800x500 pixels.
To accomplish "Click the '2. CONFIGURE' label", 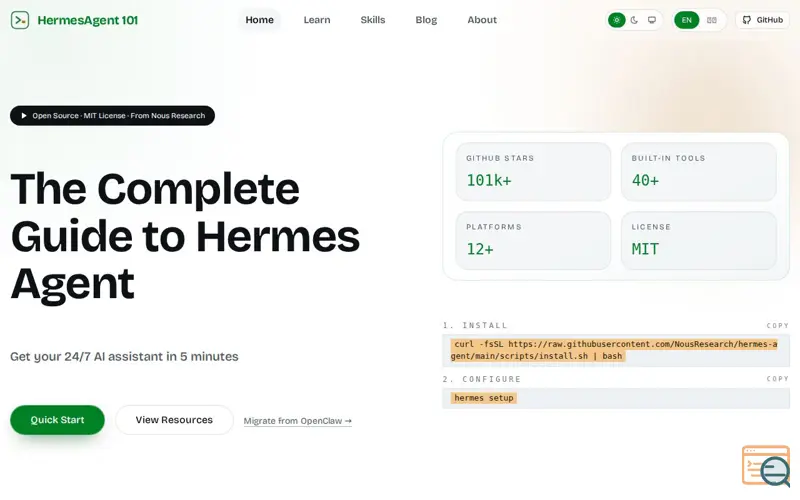I will pos(482,379).
